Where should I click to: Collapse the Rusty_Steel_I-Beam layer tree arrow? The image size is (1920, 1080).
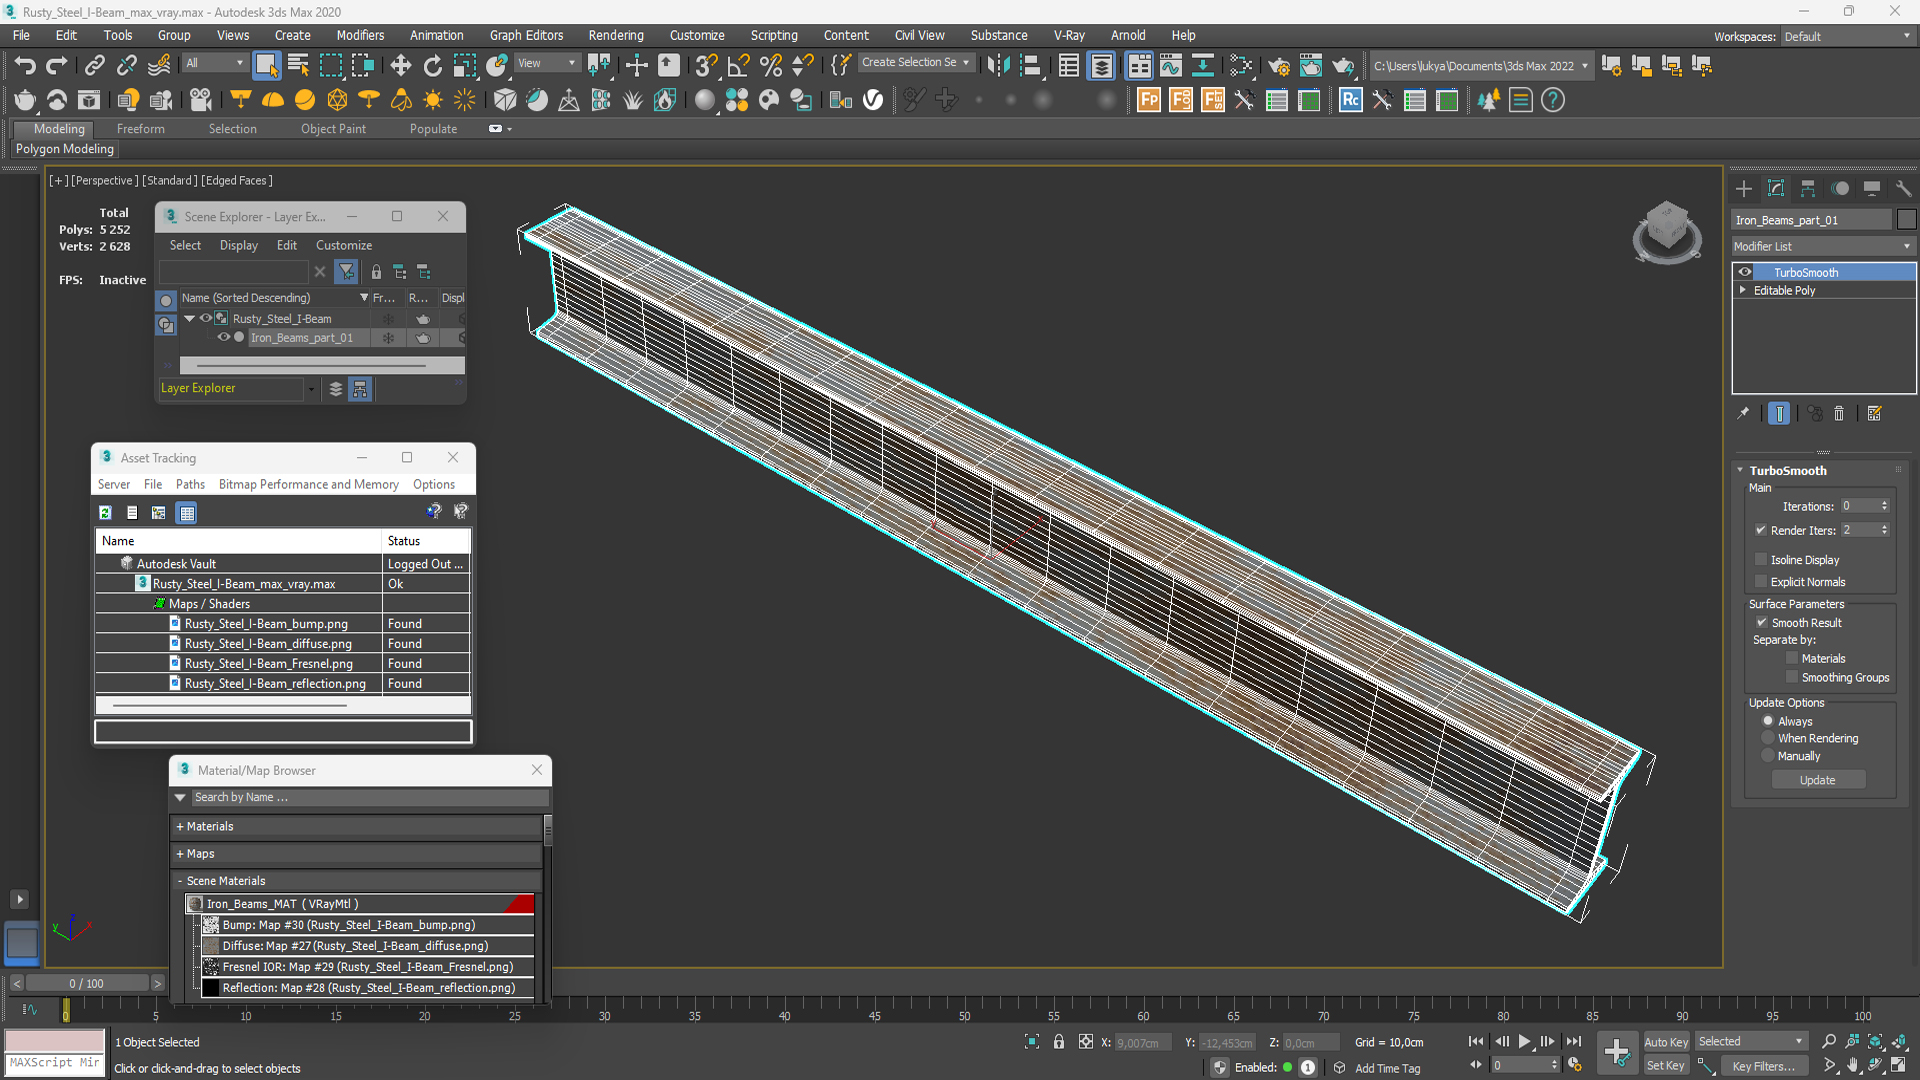[x=189, y=319]
